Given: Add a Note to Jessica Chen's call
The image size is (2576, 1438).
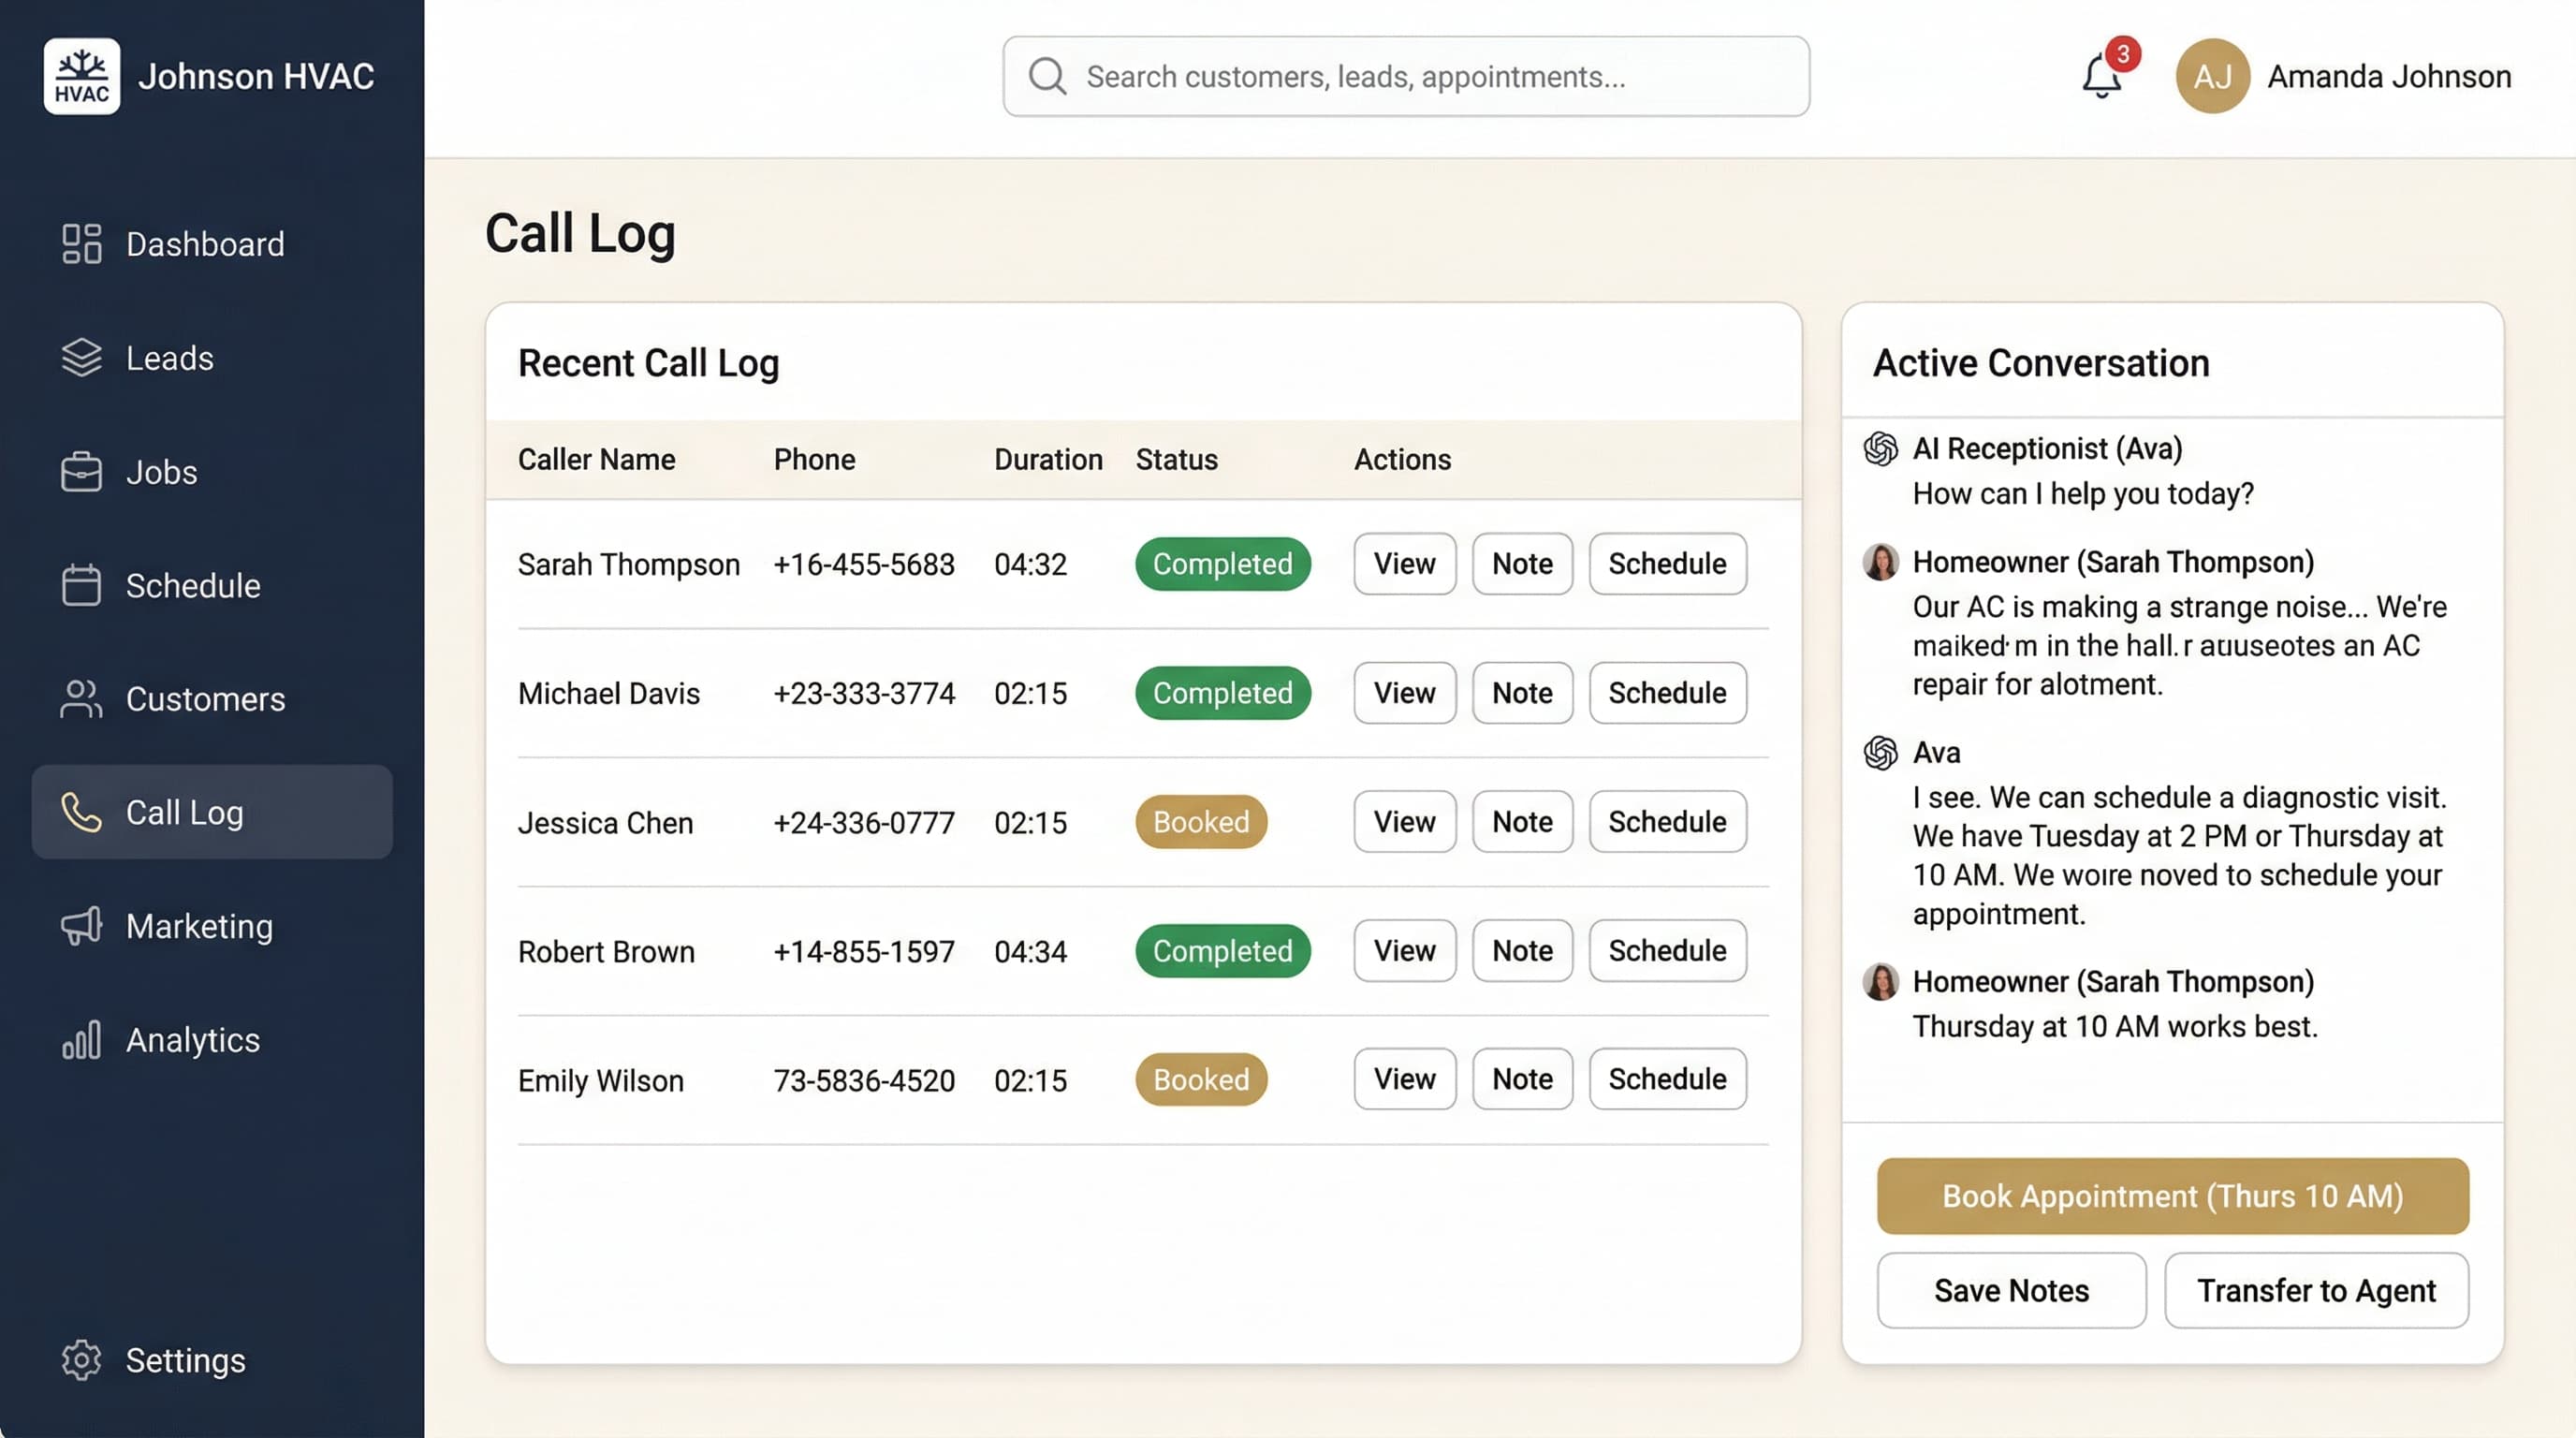Looking at the screenshot, I should [x=1521, y=822].
